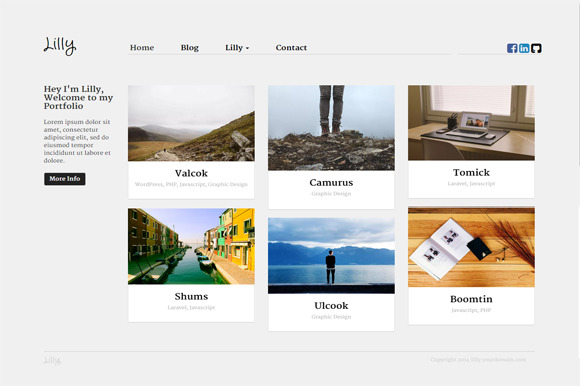Click the 'Graphic Design' tag under Camurus
This screenshot has height=386, width=580.
pos(331,193)
